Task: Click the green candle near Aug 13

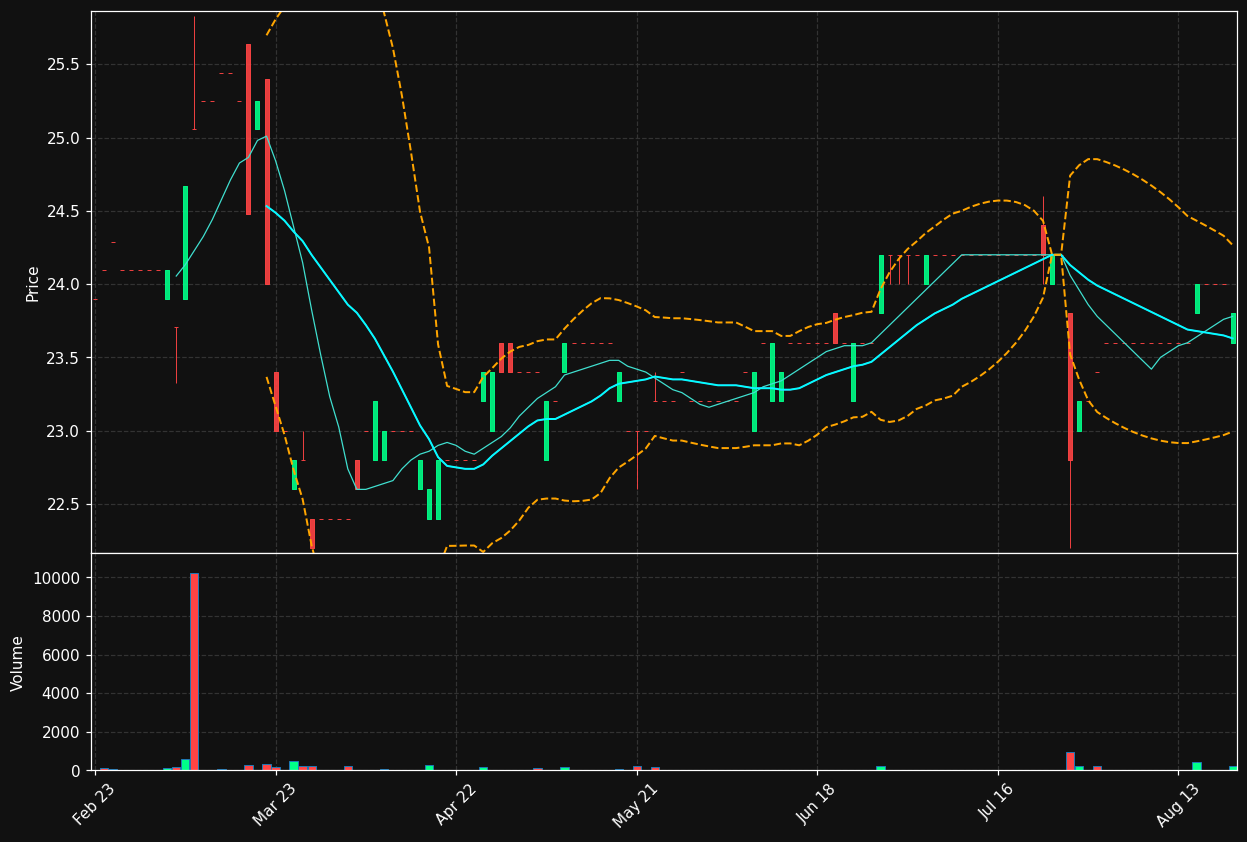Action: (1197, 299)
